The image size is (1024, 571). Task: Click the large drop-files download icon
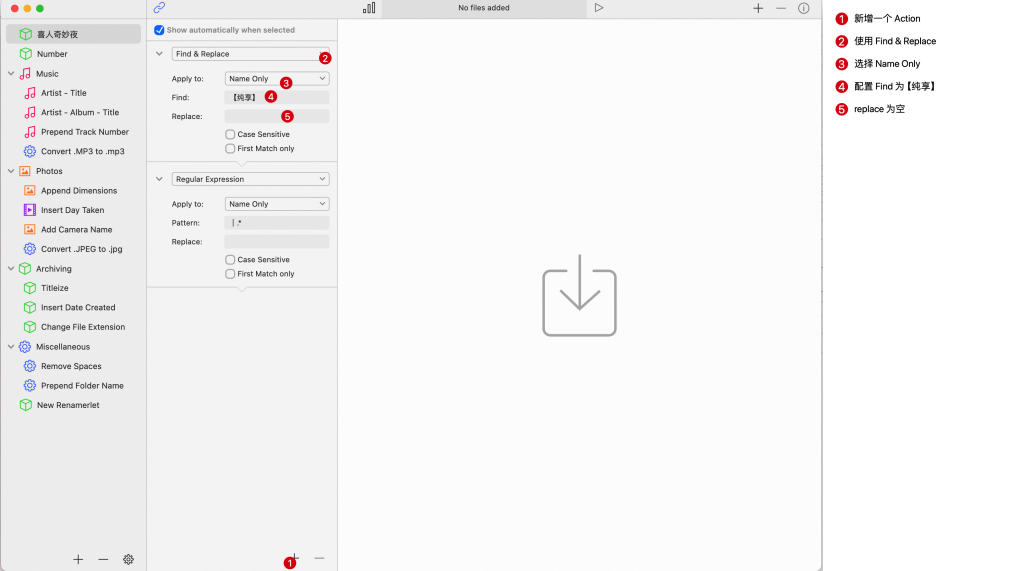pos(579,301)
